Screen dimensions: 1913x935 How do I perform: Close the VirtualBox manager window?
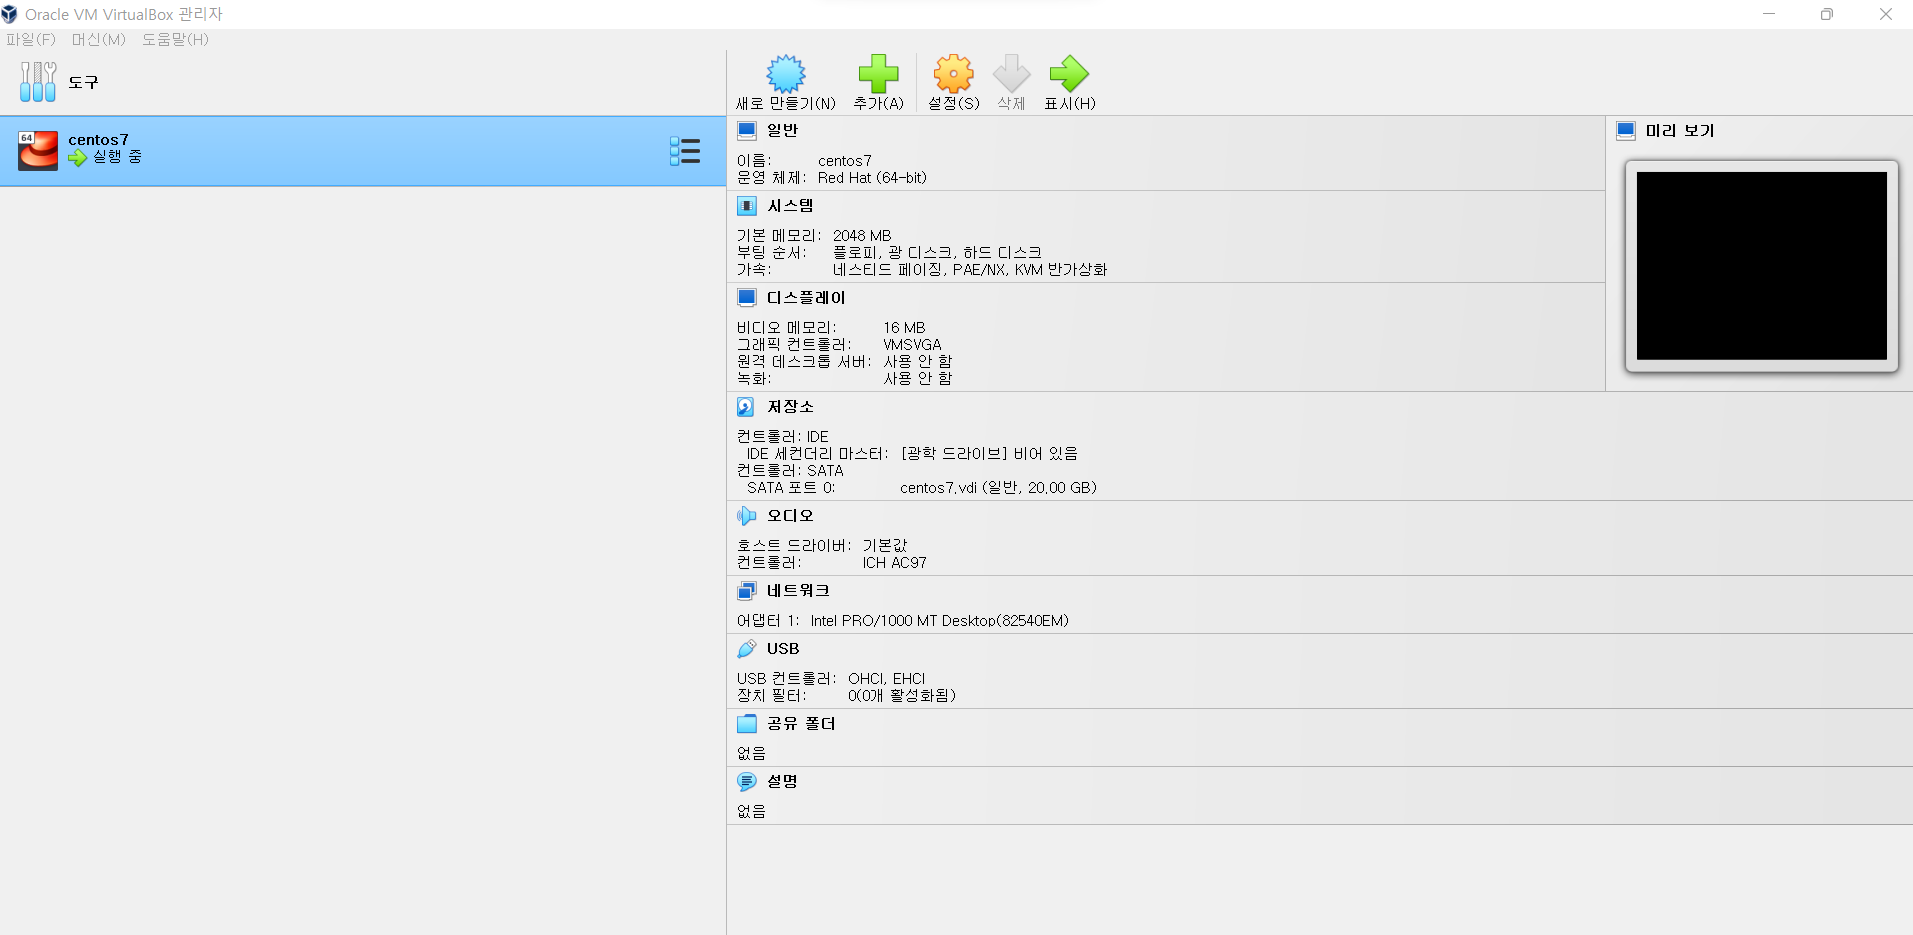click(x=1885, y=14)
